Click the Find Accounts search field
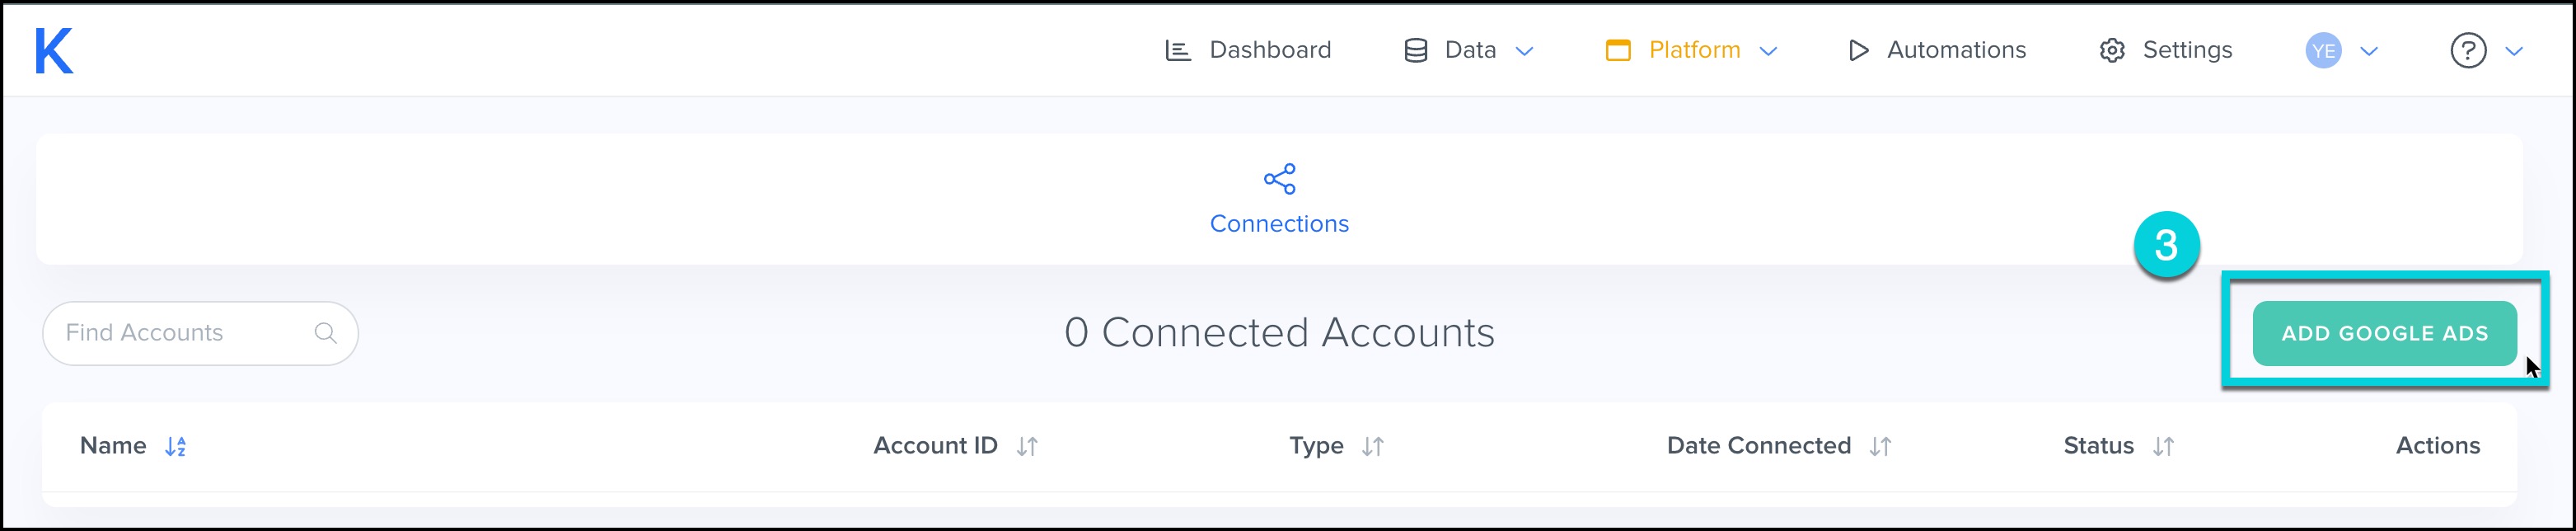This screenshot has height=531, width=2576. tap(185, 333)
